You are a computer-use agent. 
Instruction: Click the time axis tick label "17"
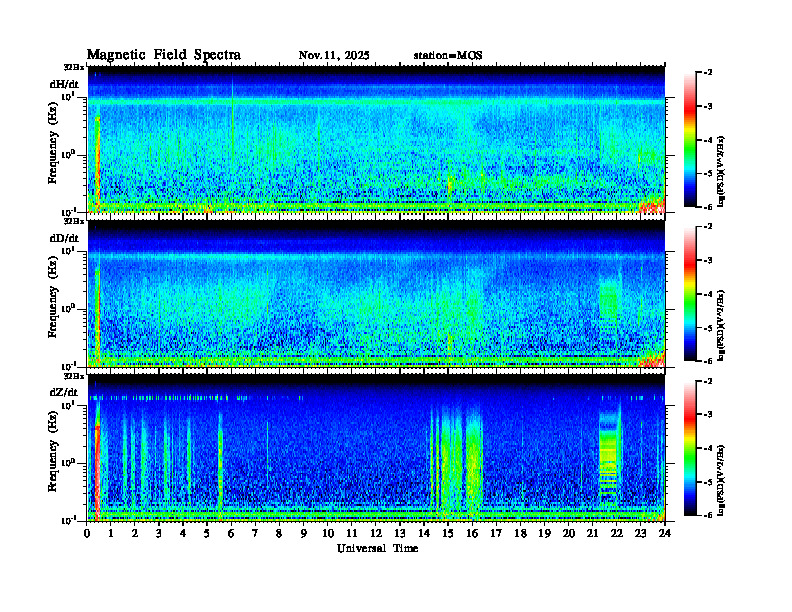point(497,533)
